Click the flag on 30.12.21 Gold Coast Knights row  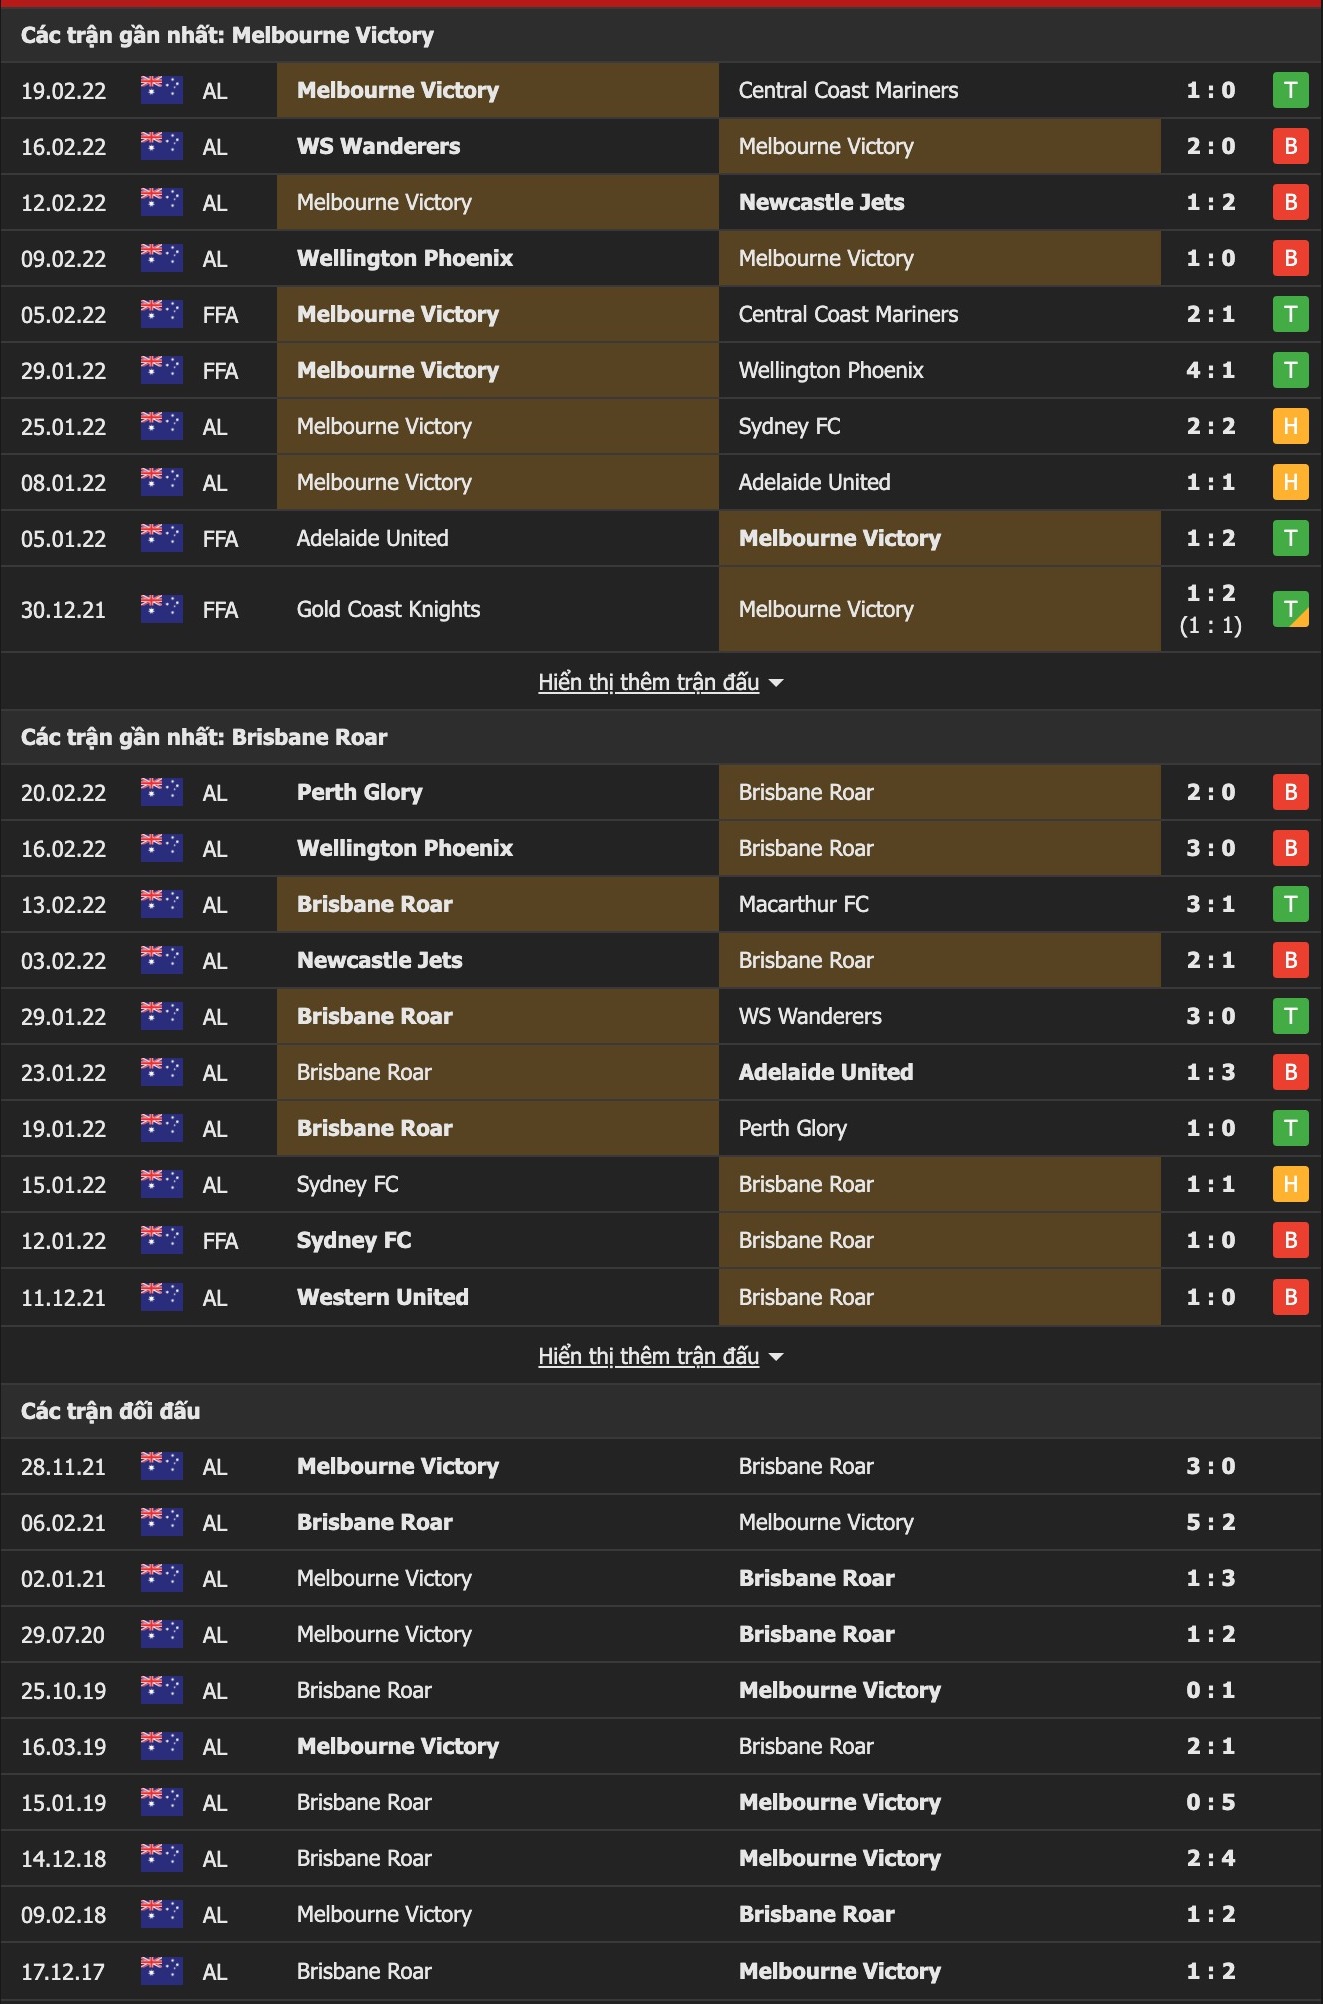pos(161,609)
